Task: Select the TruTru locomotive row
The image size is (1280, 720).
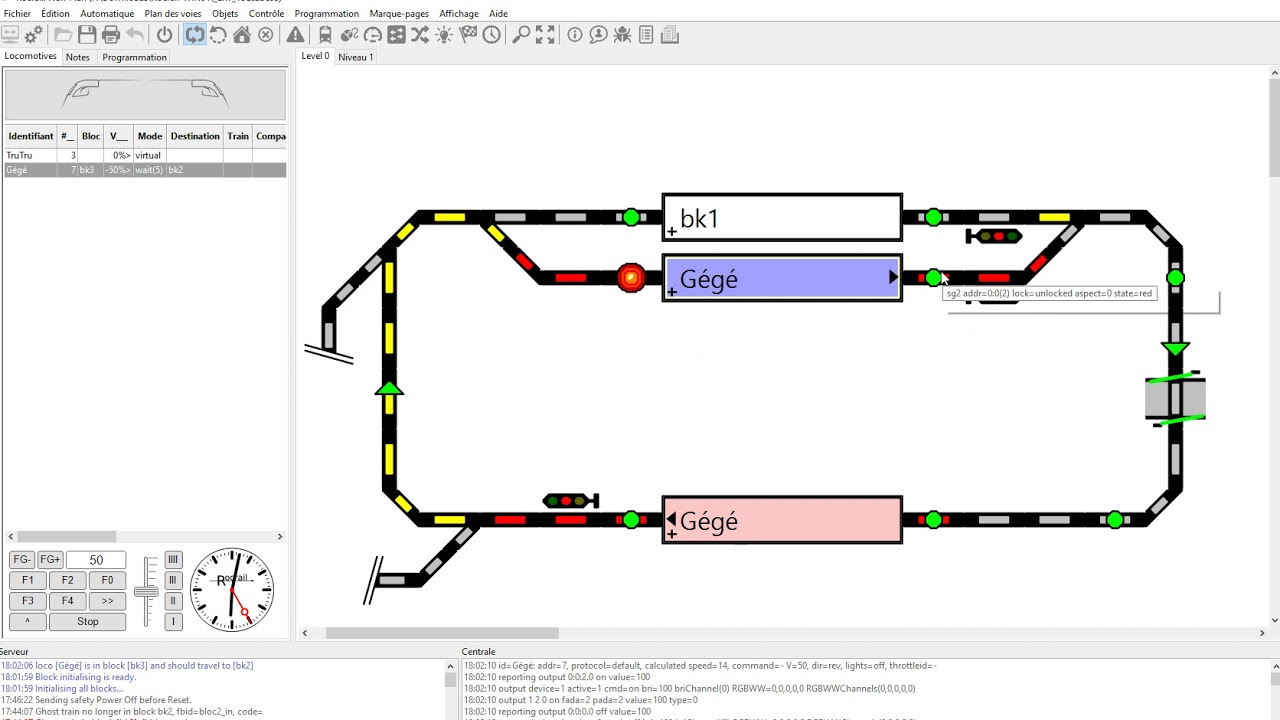Action: [x=145, y=156]
